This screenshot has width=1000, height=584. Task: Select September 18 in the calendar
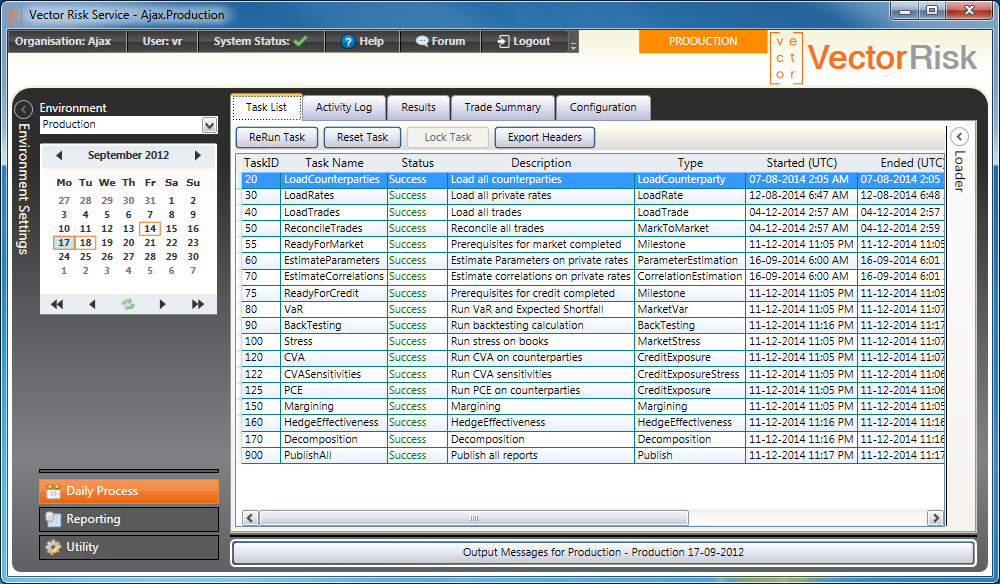click(x=85, y=242)
